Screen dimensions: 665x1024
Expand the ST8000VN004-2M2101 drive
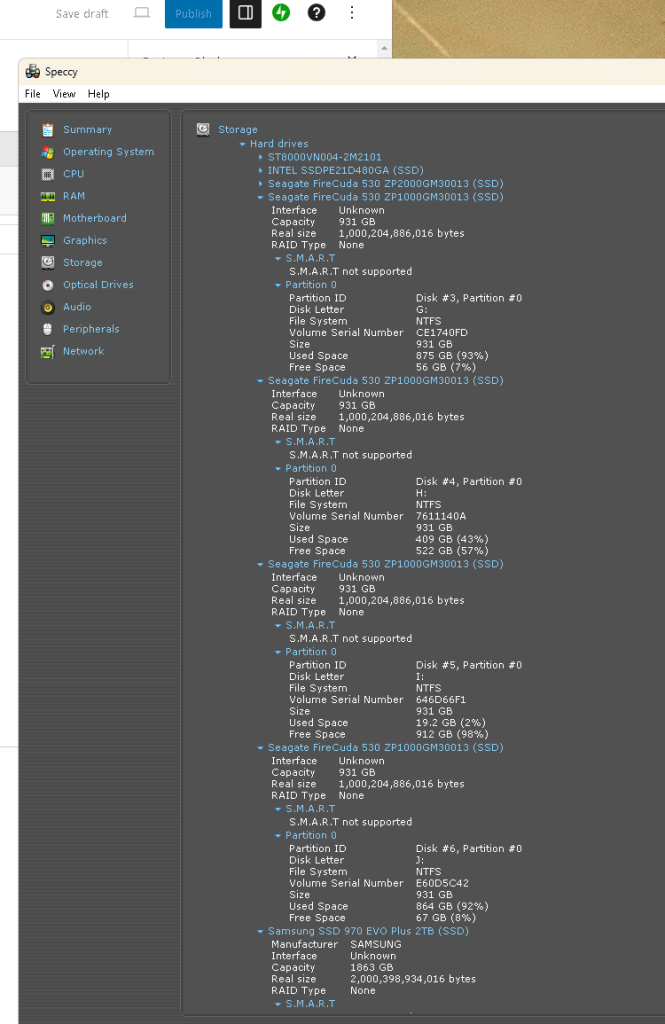pos(261,157)
